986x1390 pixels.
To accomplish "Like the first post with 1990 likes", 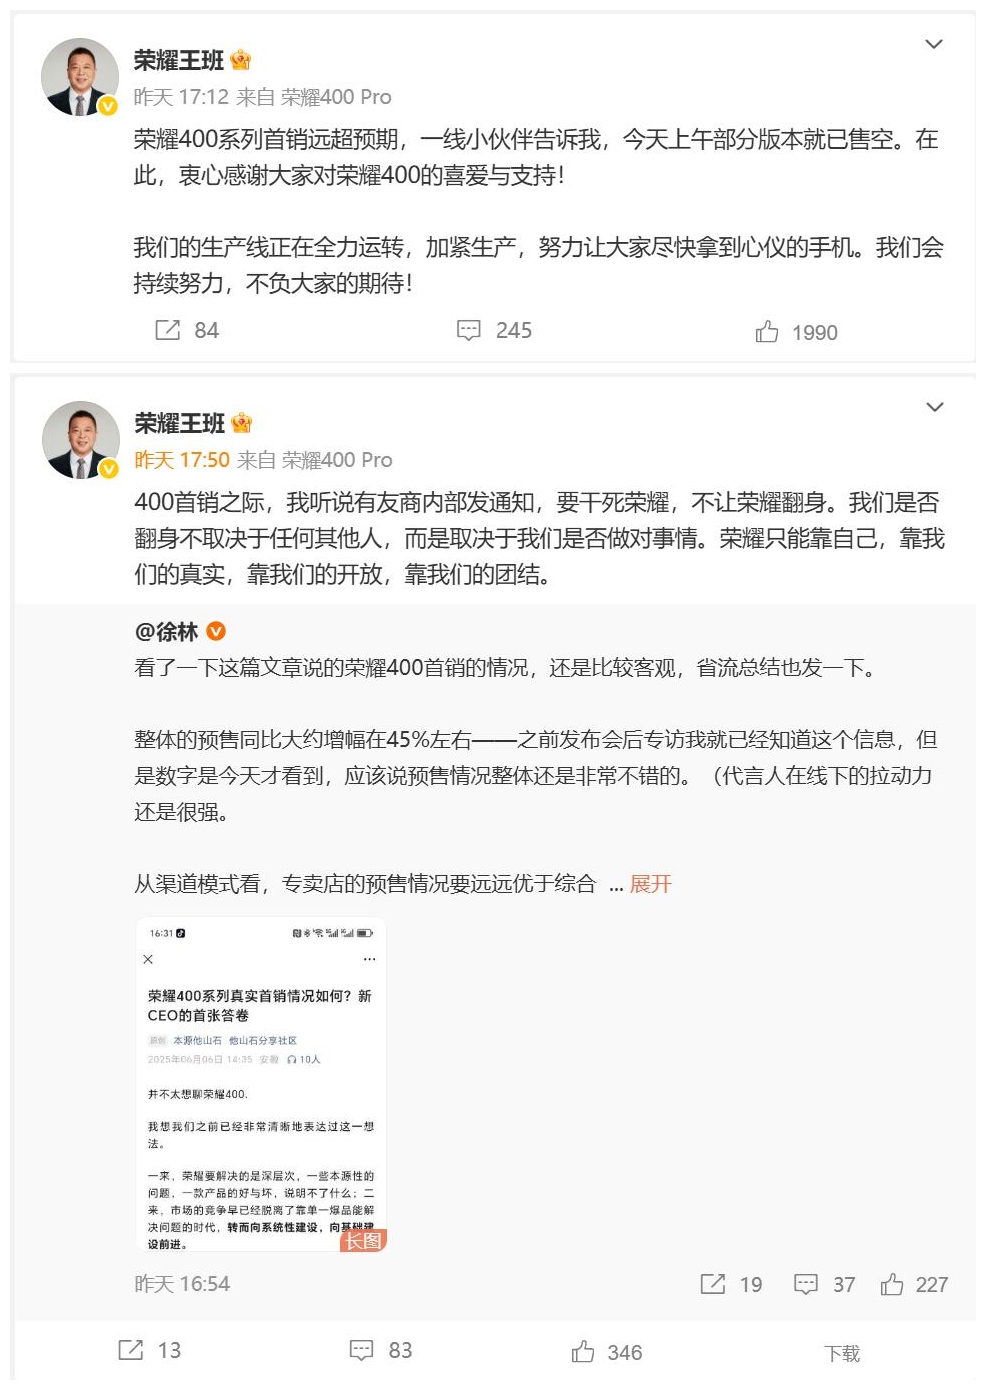I will coord(767,332).
